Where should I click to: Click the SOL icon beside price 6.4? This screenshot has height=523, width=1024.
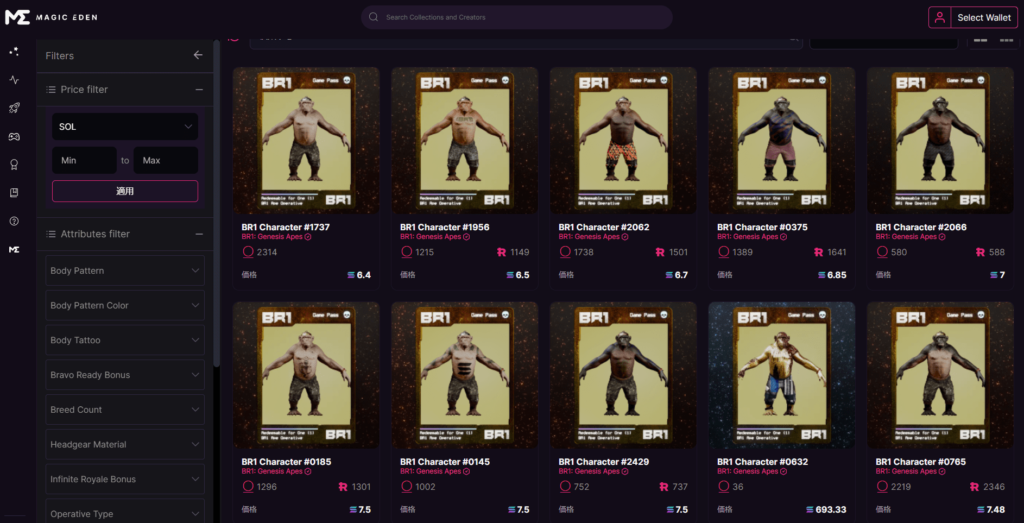(x=351, y=275)
